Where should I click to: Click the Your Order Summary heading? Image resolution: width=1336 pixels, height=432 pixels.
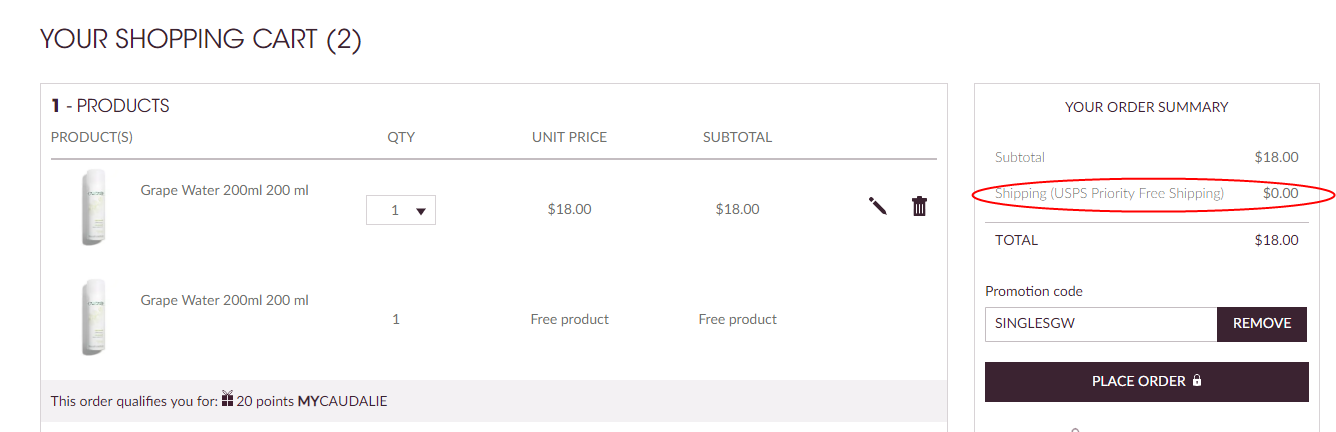[x=1147, y=107]
